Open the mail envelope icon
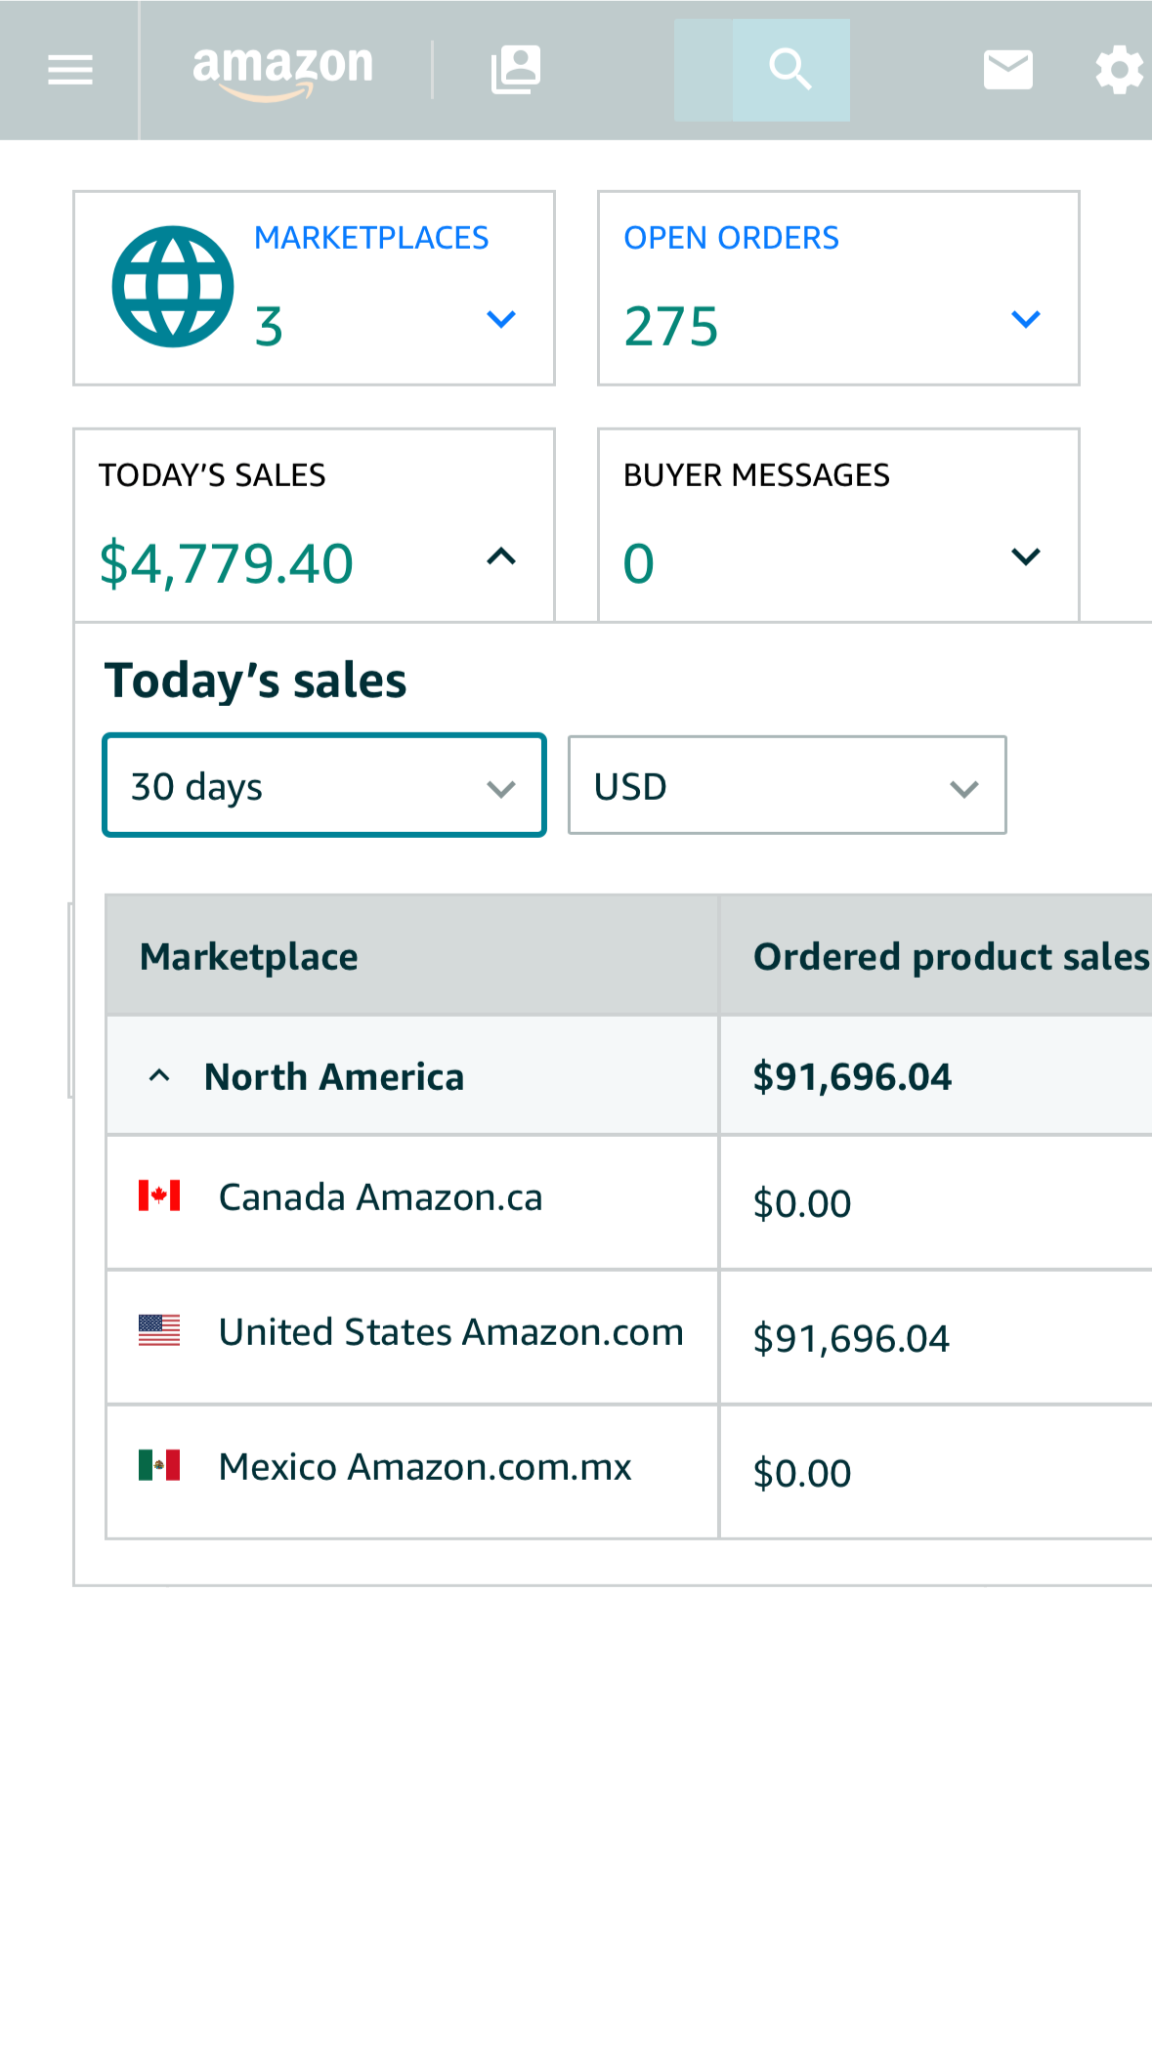The height and width of the screenshot is (2048, 1152). coord(1007,70)
